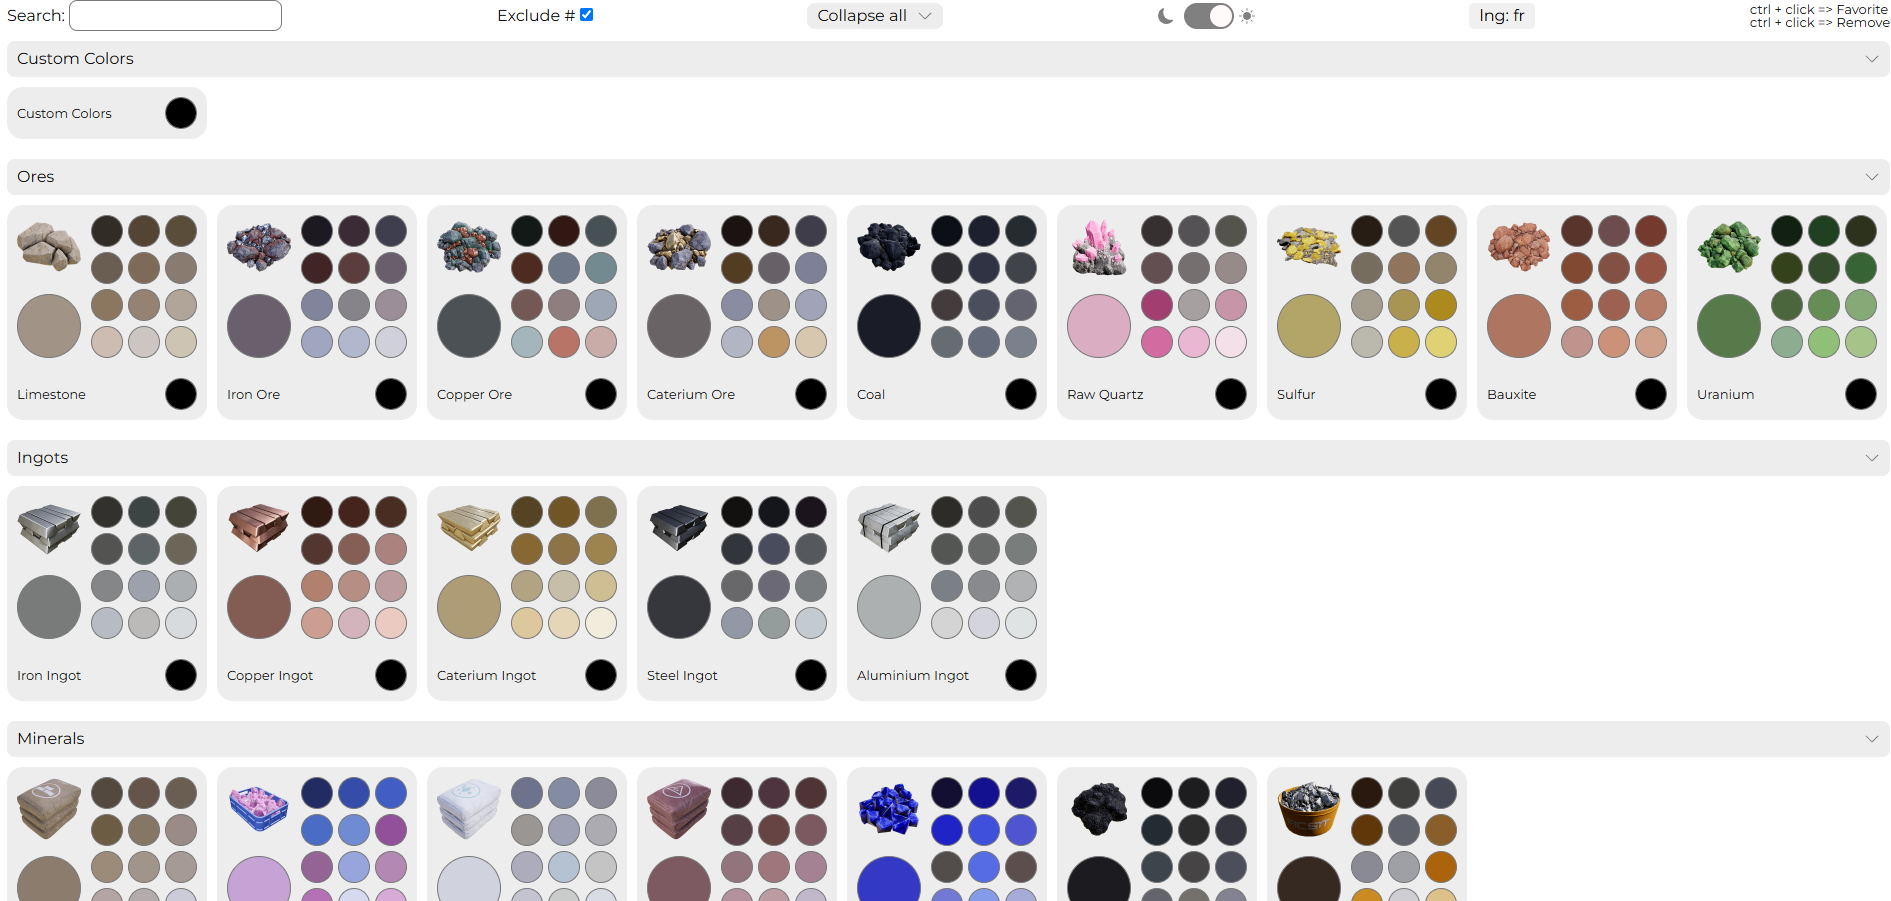1891x901 pixels.
Task: Click the Aluminium Ingot item image
Action: [x=889, y=529]
